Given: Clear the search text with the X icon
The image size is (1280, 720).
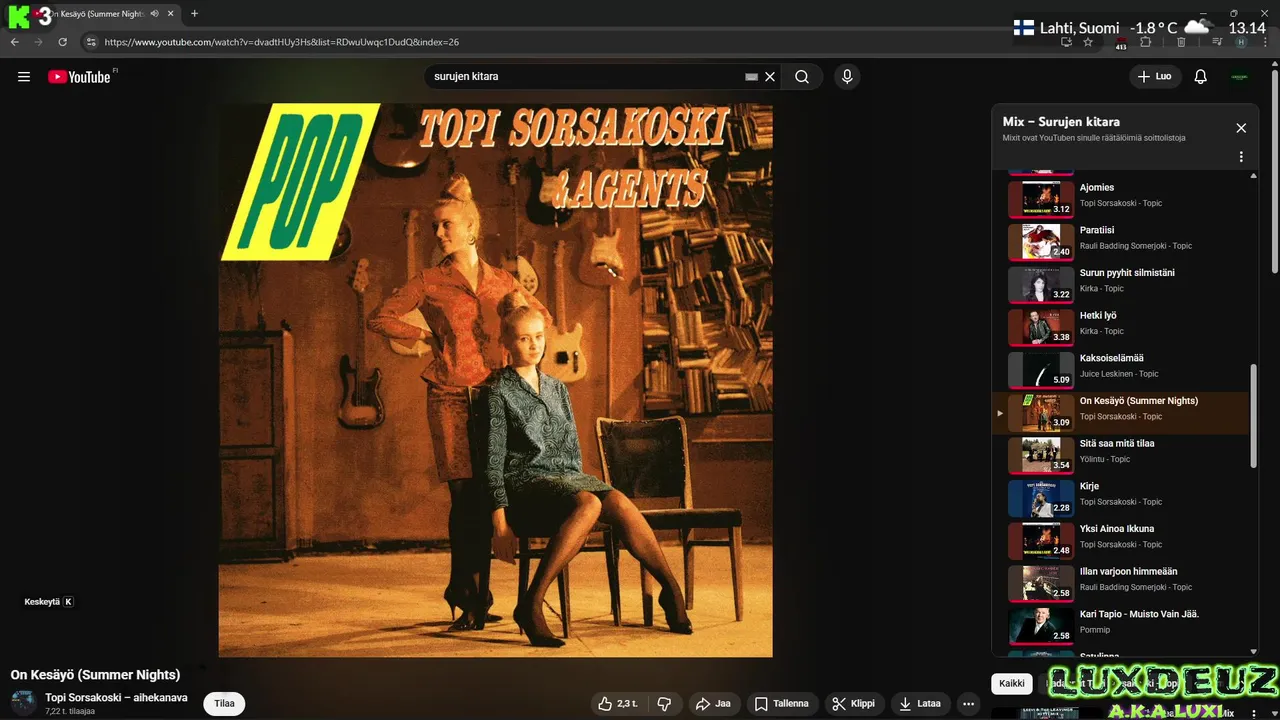Looking at the screenshot, I should [770, 77].
